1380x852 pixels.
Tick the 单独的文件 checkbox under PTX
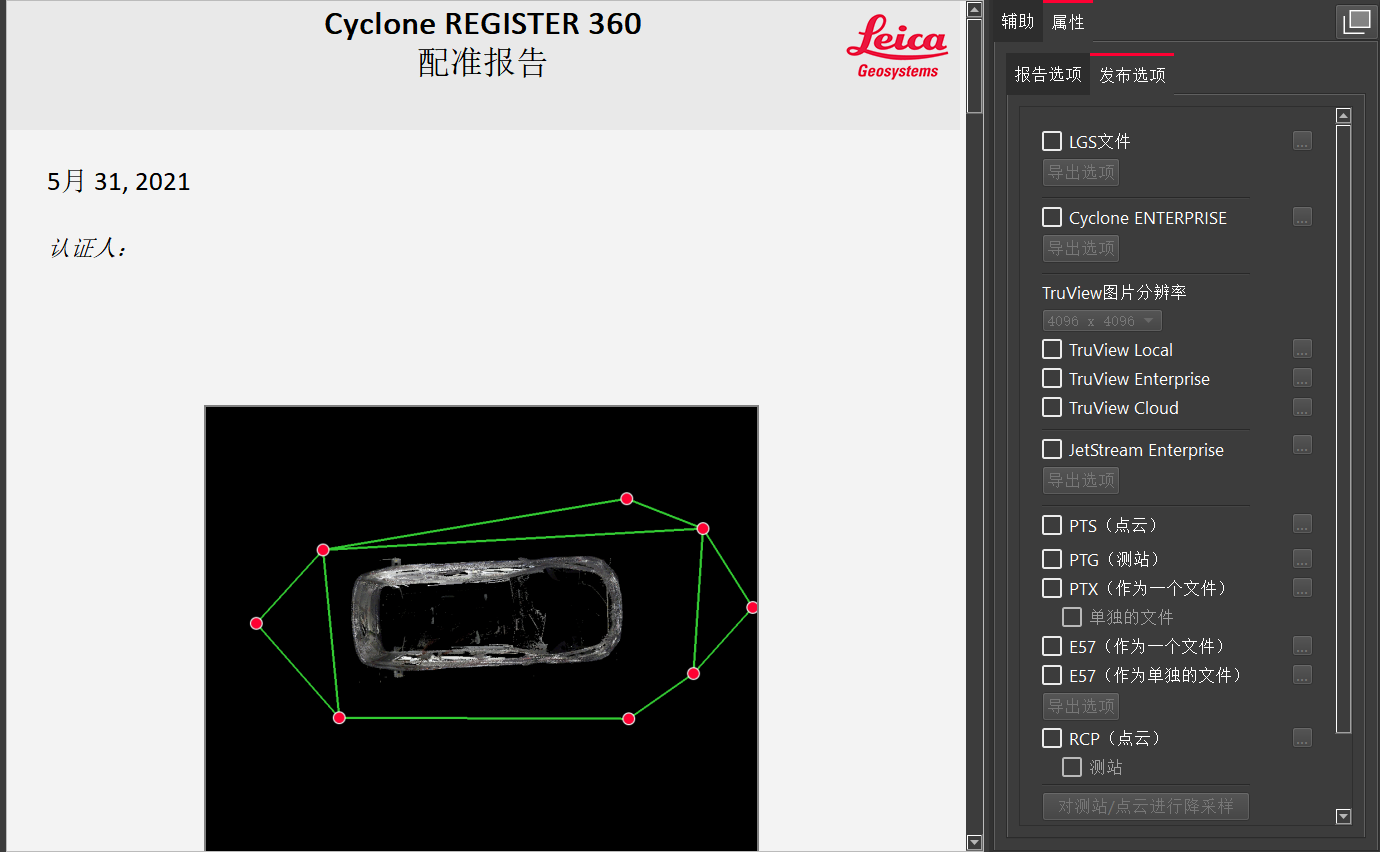1072,617
